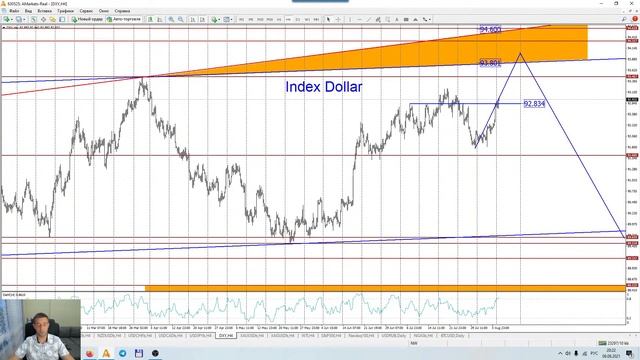Switch to the BTCUSD Daily chart tab

click(452, 336)
